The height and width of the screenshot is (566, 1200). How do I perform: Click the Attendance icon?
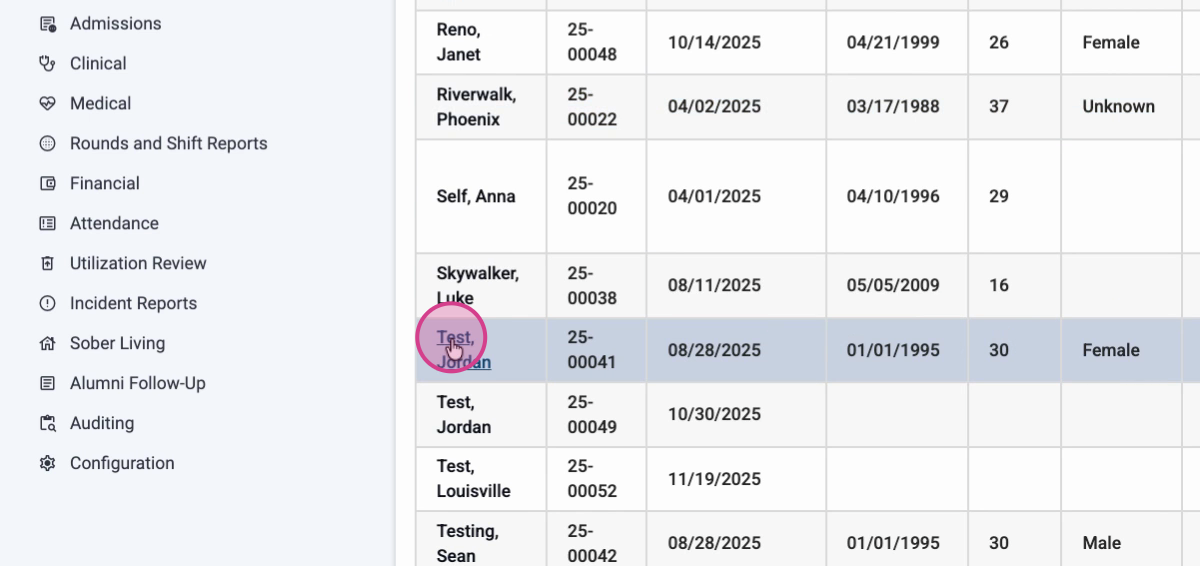pyautogui.click(x=47, y=224)
